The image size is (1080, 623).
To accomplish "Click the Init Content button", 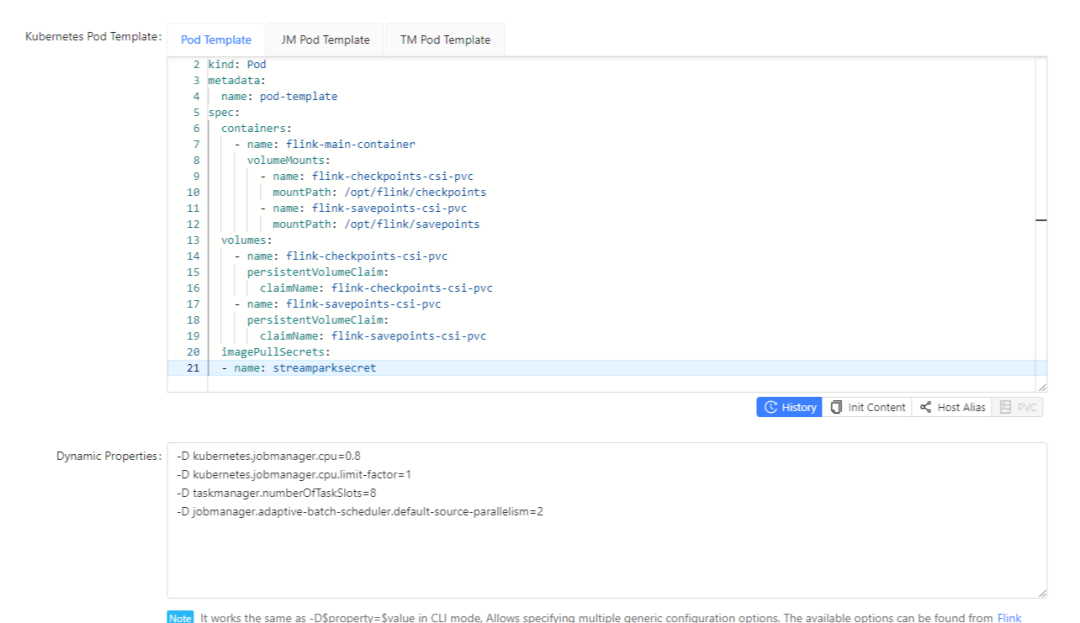I will tap(868, 407).
